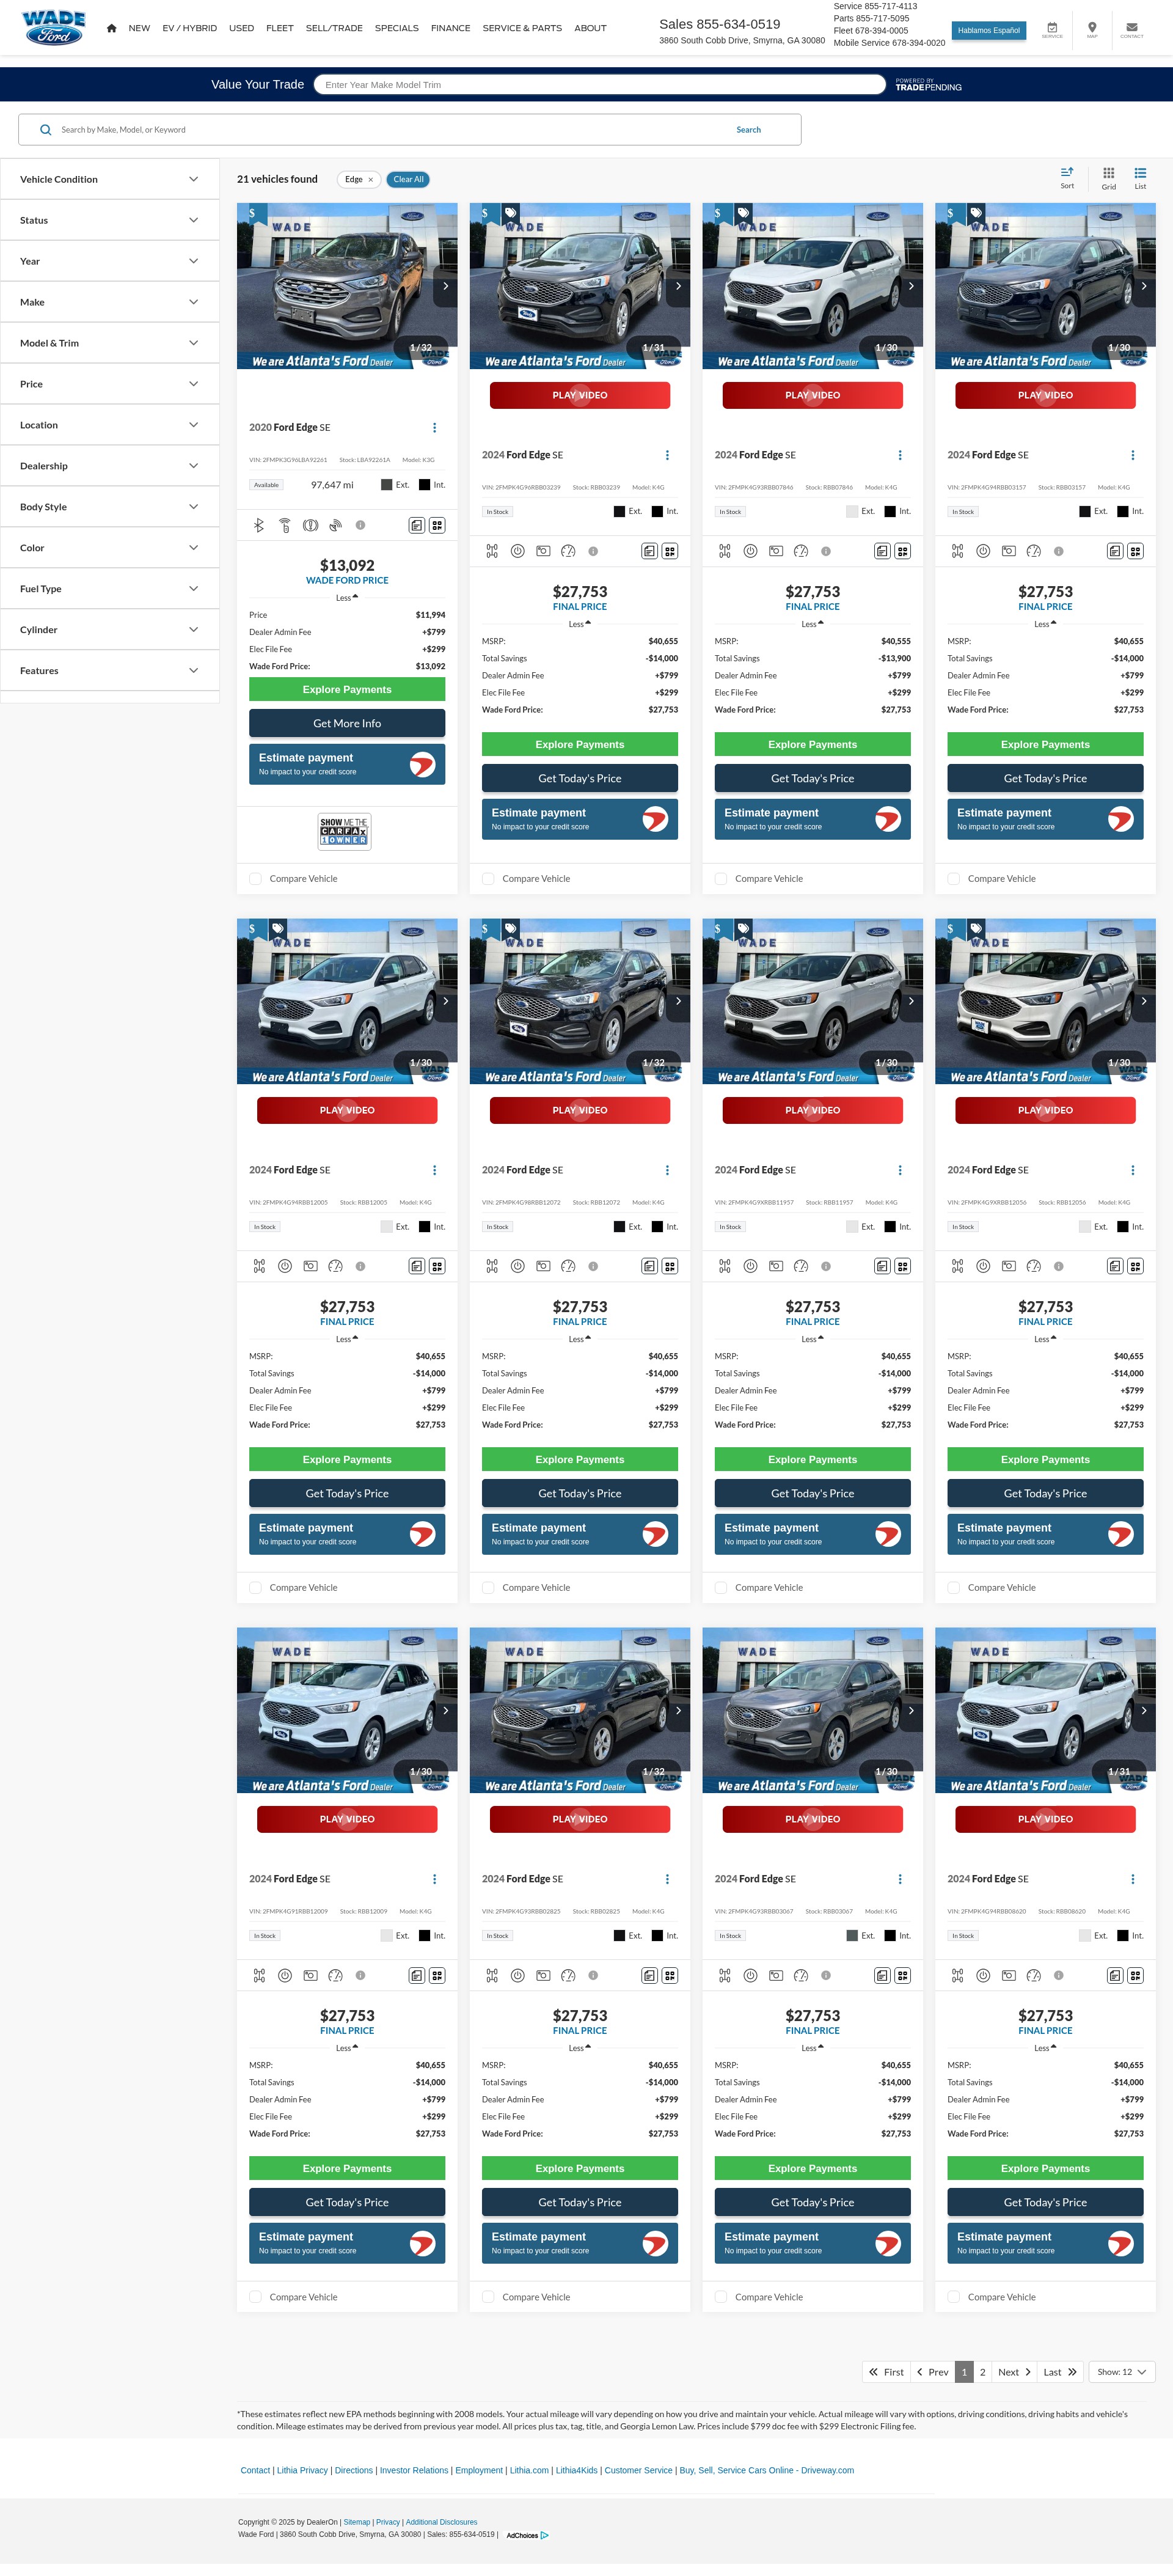Check Compare Vehicle for stock RBB12009
This screenshot has width=1173, height=2576.
(x=256, y=2297)
